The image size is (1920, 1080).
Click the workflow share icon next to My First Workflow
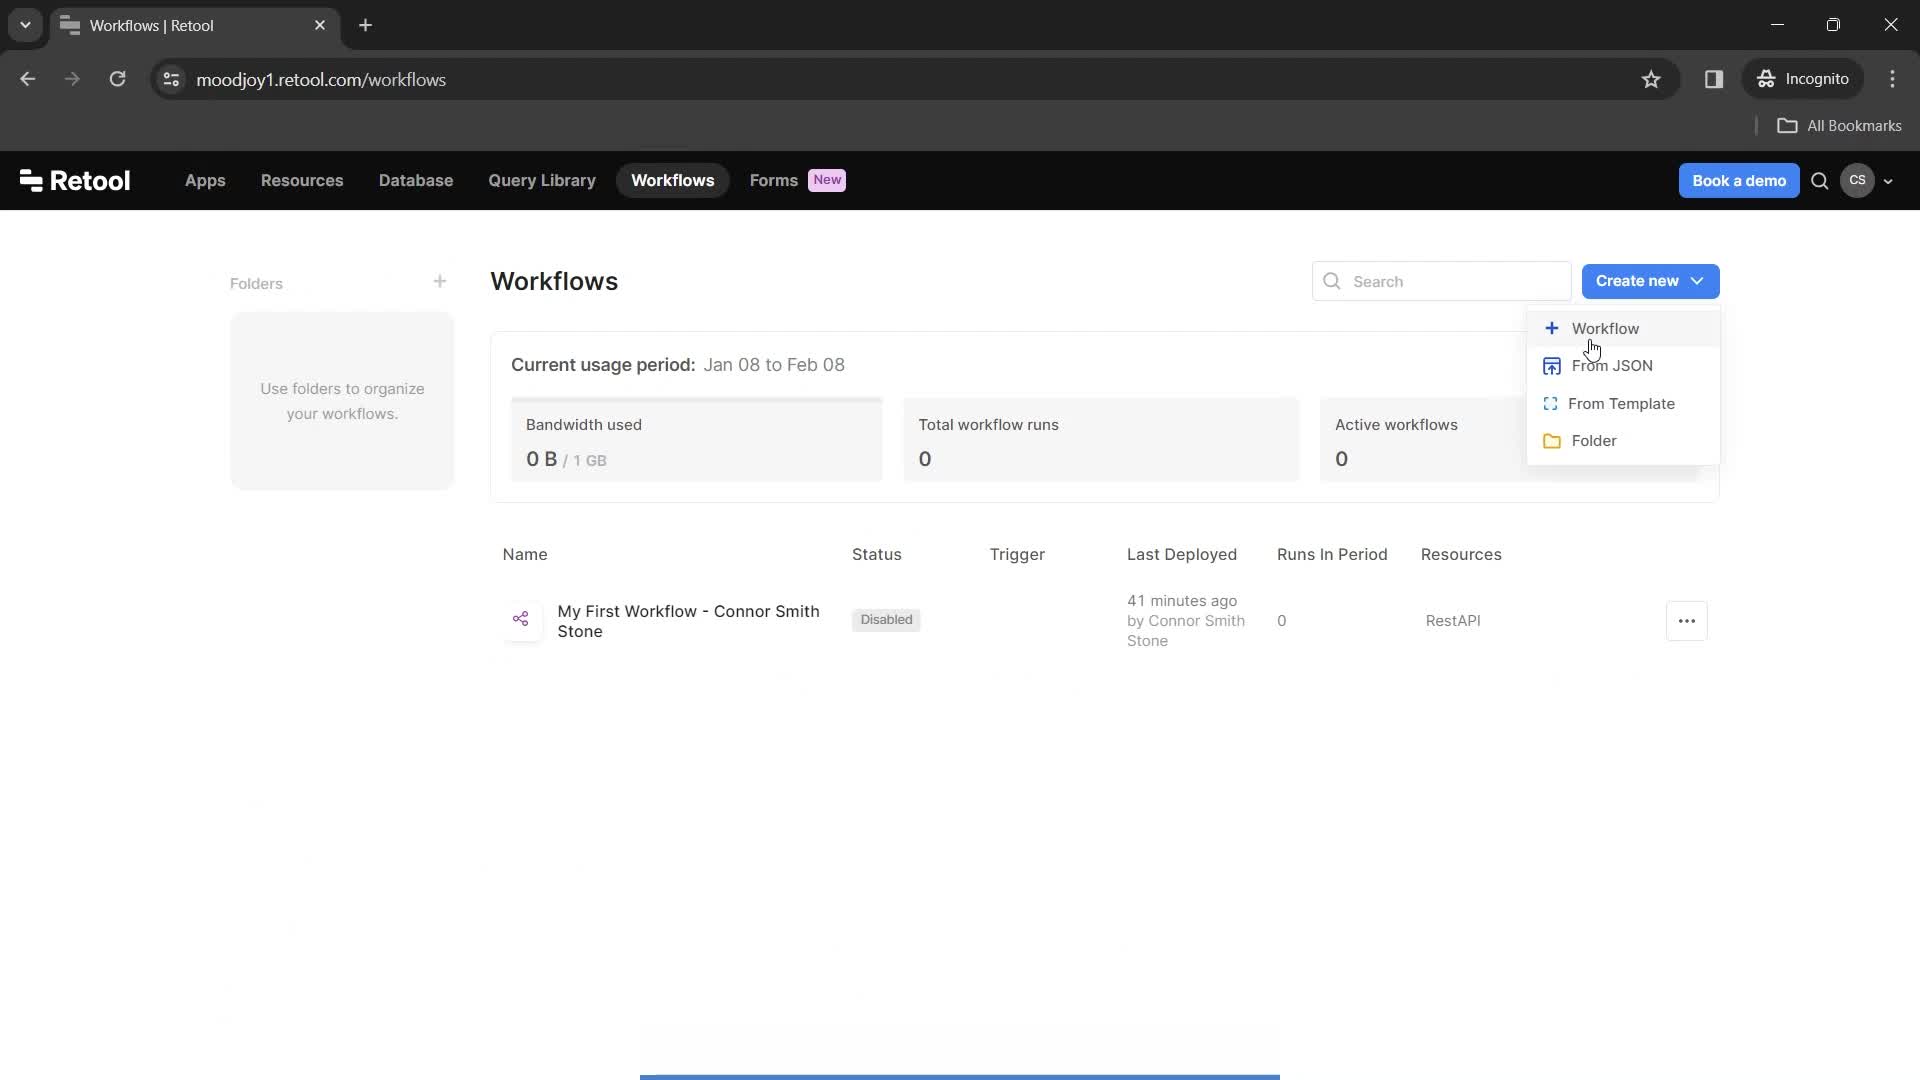tap(521, 620)
